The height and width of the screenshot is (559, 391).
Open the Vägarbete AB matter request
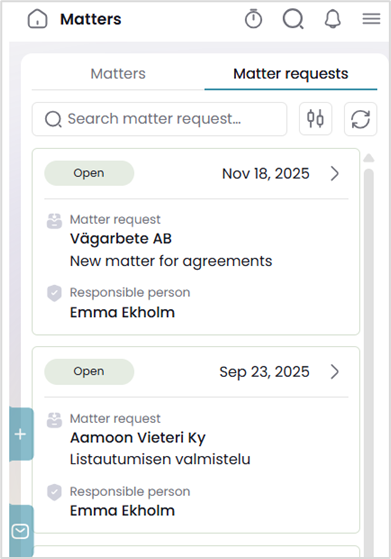(121, 239)
